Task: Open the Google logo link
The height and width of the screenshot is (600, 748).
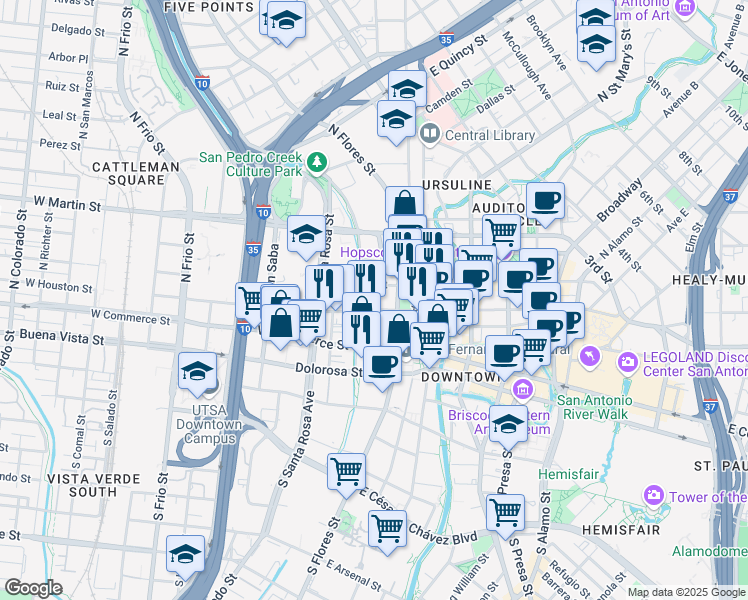Action: pos(33,589)
